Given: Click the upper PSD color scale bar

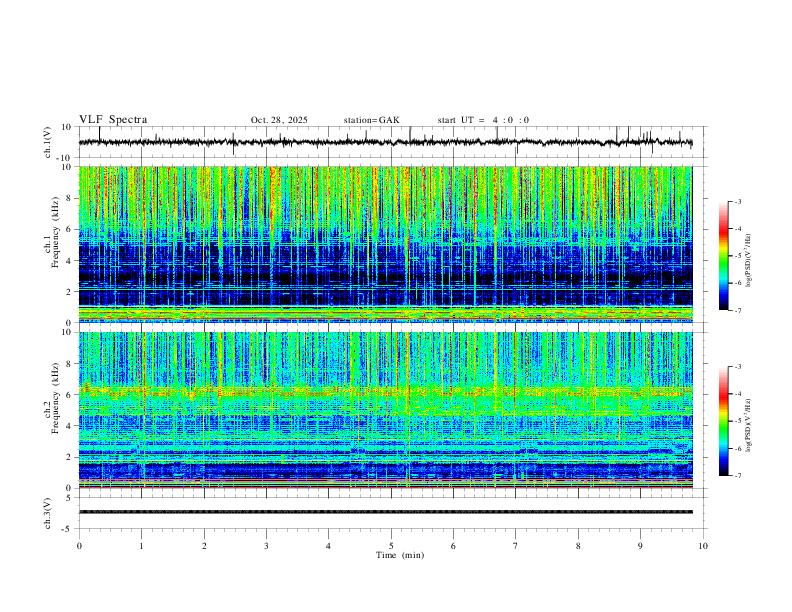Looking at the screenshot, I should (x=724, y=256).
